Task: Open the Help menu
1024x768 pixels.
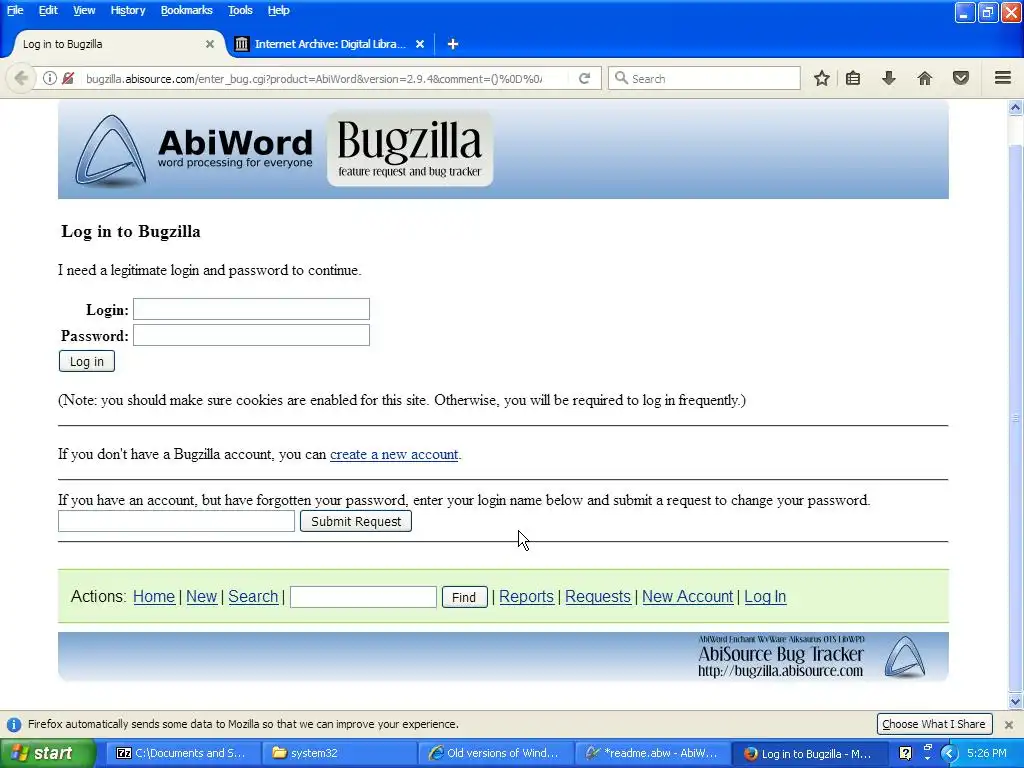Action: [x=278, y=10]
